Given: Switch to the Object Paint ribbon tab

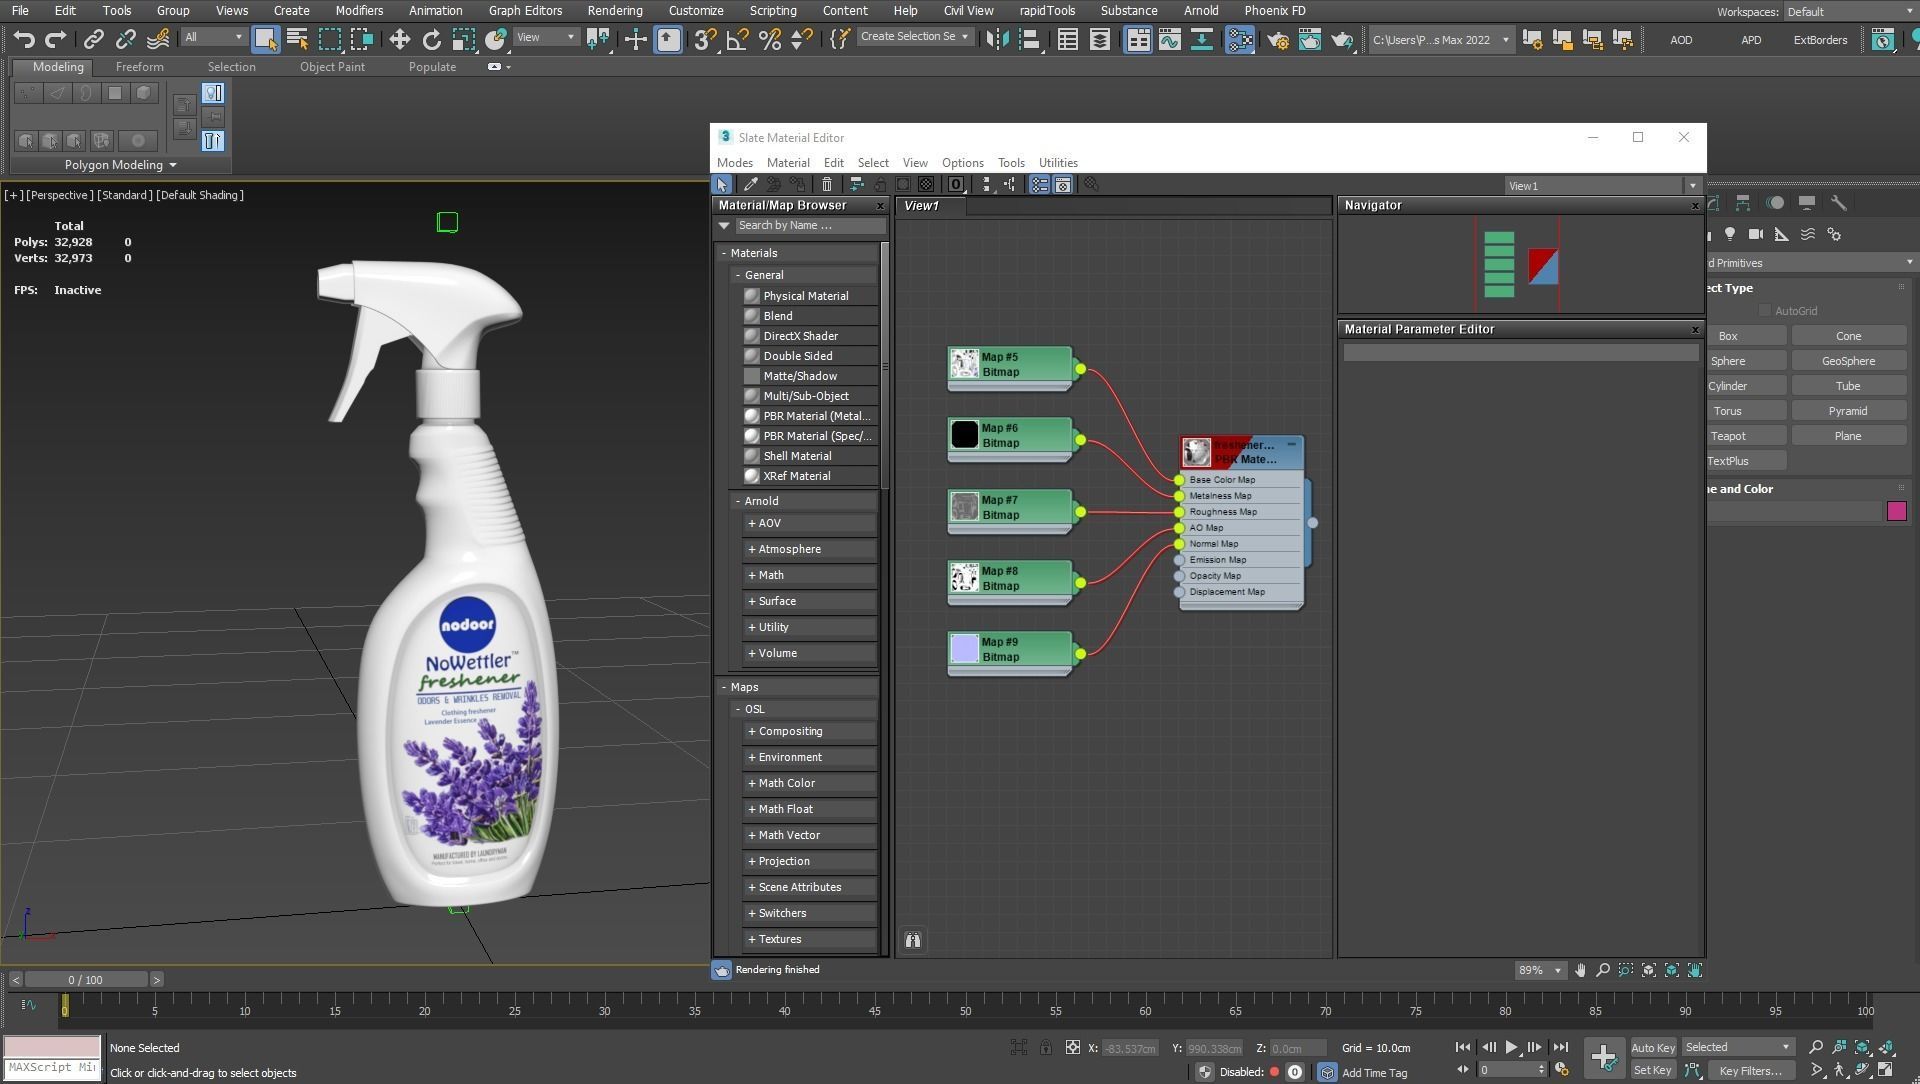Looking at the screenshot, I should pos(332,67).
